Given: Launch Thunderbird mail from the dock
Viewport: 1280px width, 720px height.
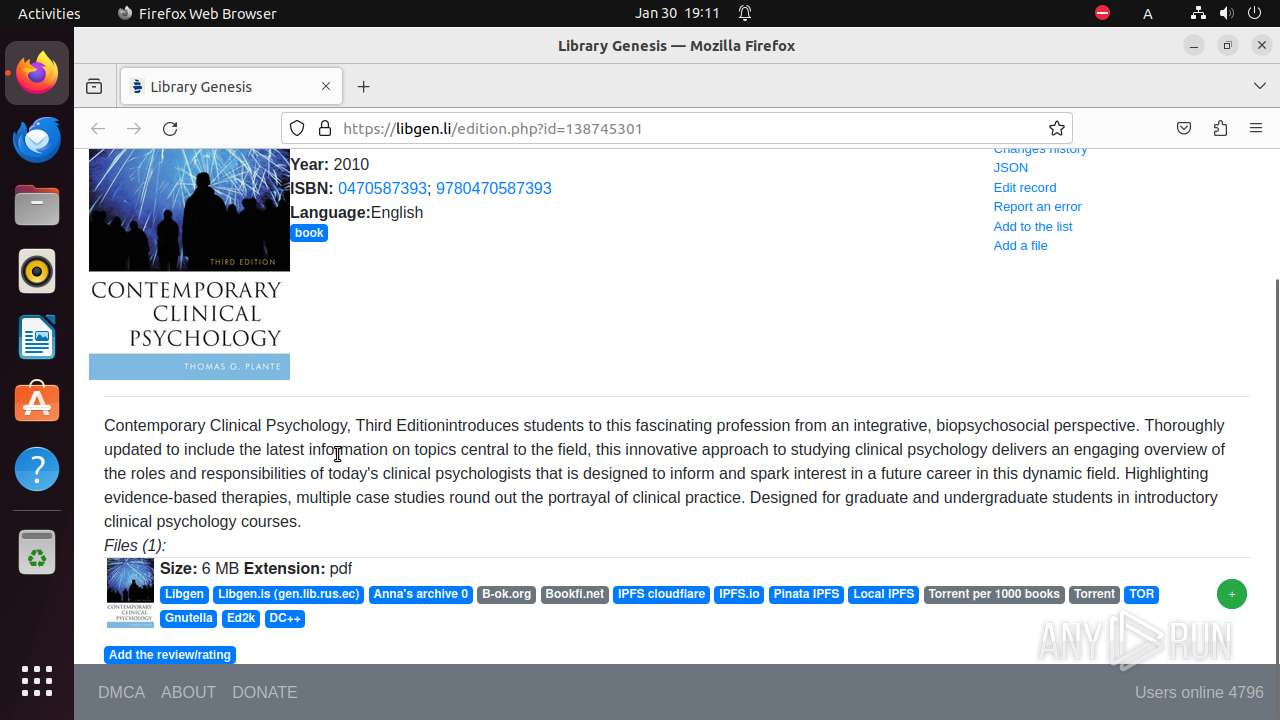Looking at the screenshot, I should pos(37,139).
